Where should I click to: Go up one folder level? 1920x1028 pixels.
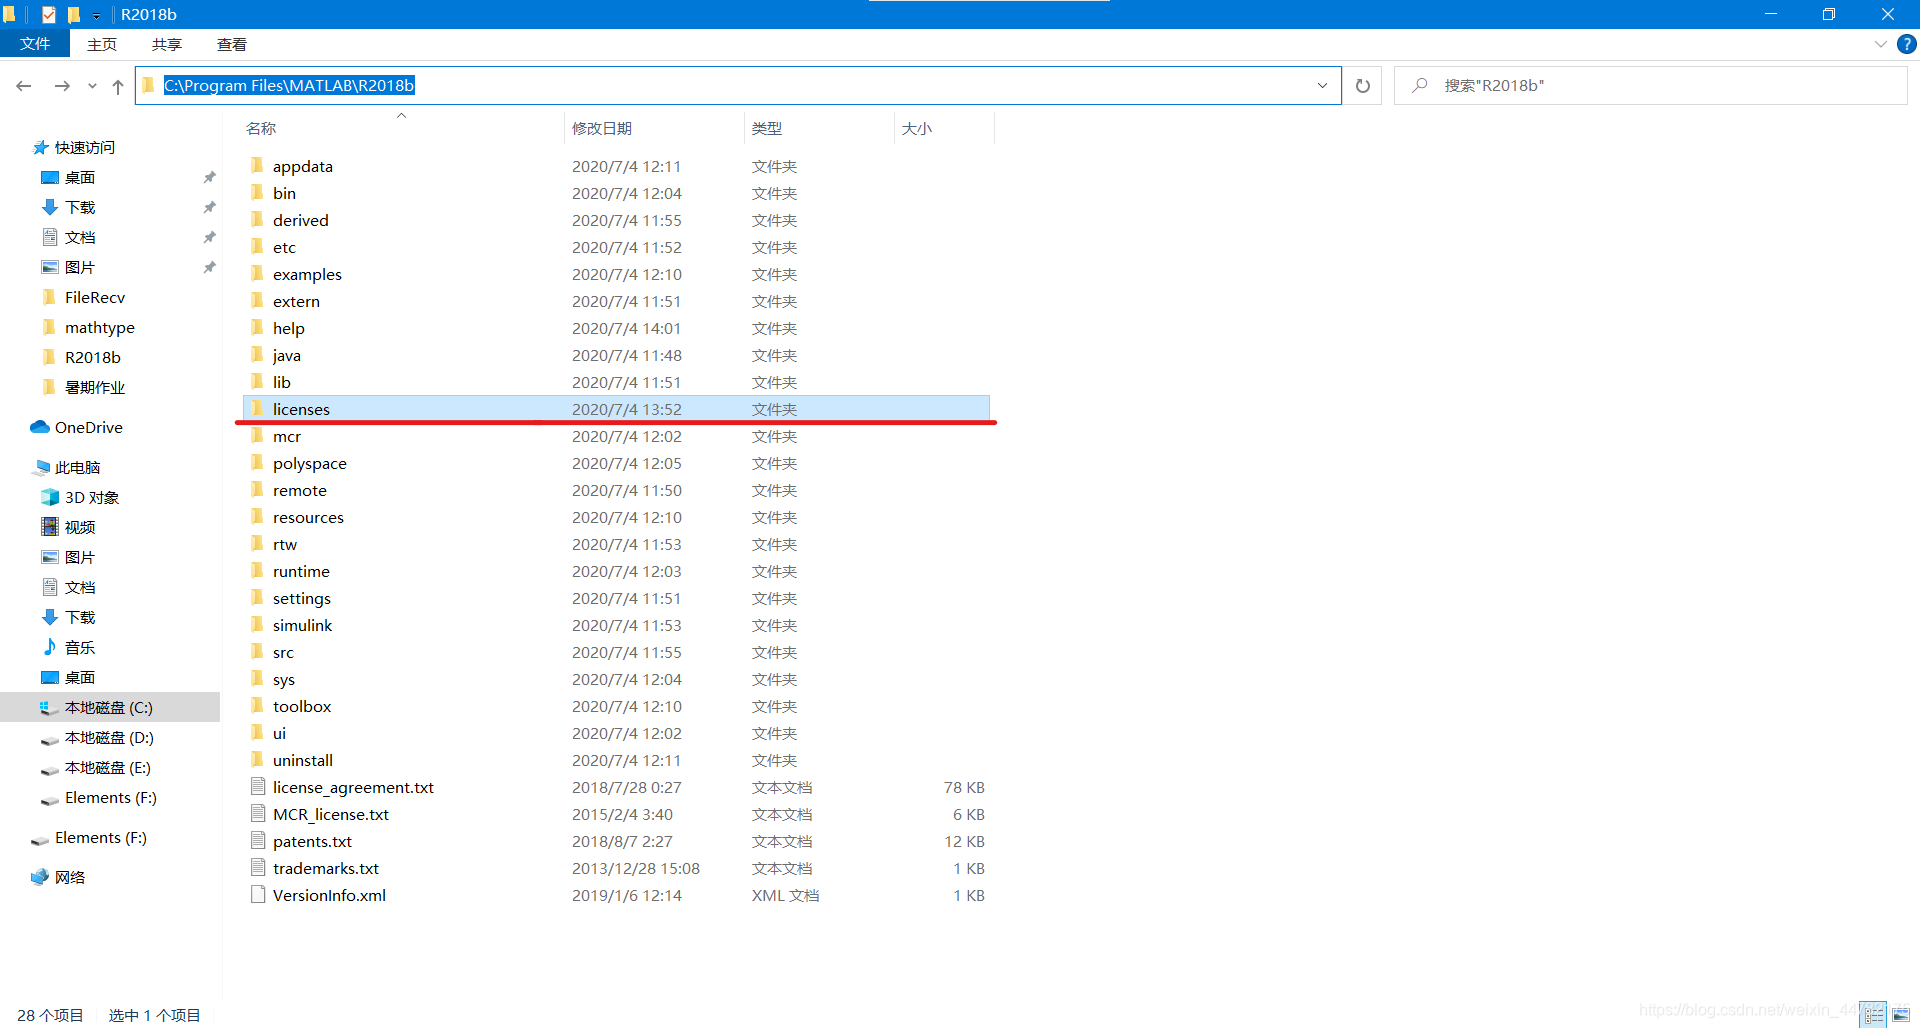pos(118,86)
